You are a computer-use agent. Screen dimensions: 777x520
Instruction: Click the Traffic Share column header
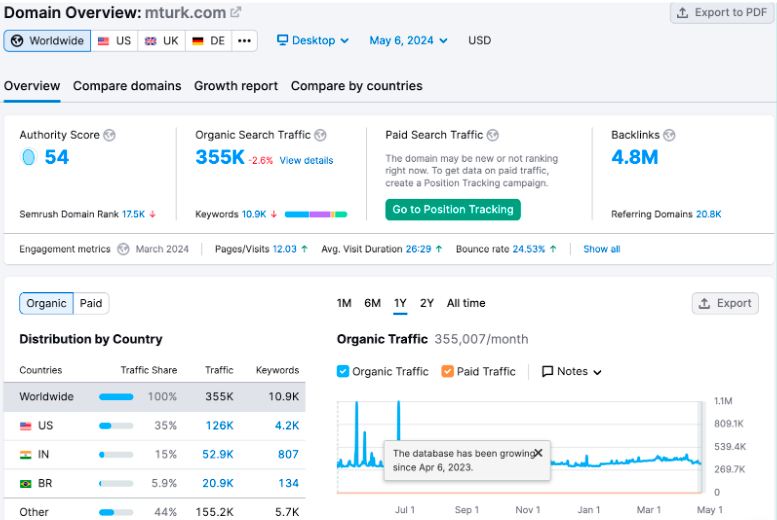(x=149, y=370)
